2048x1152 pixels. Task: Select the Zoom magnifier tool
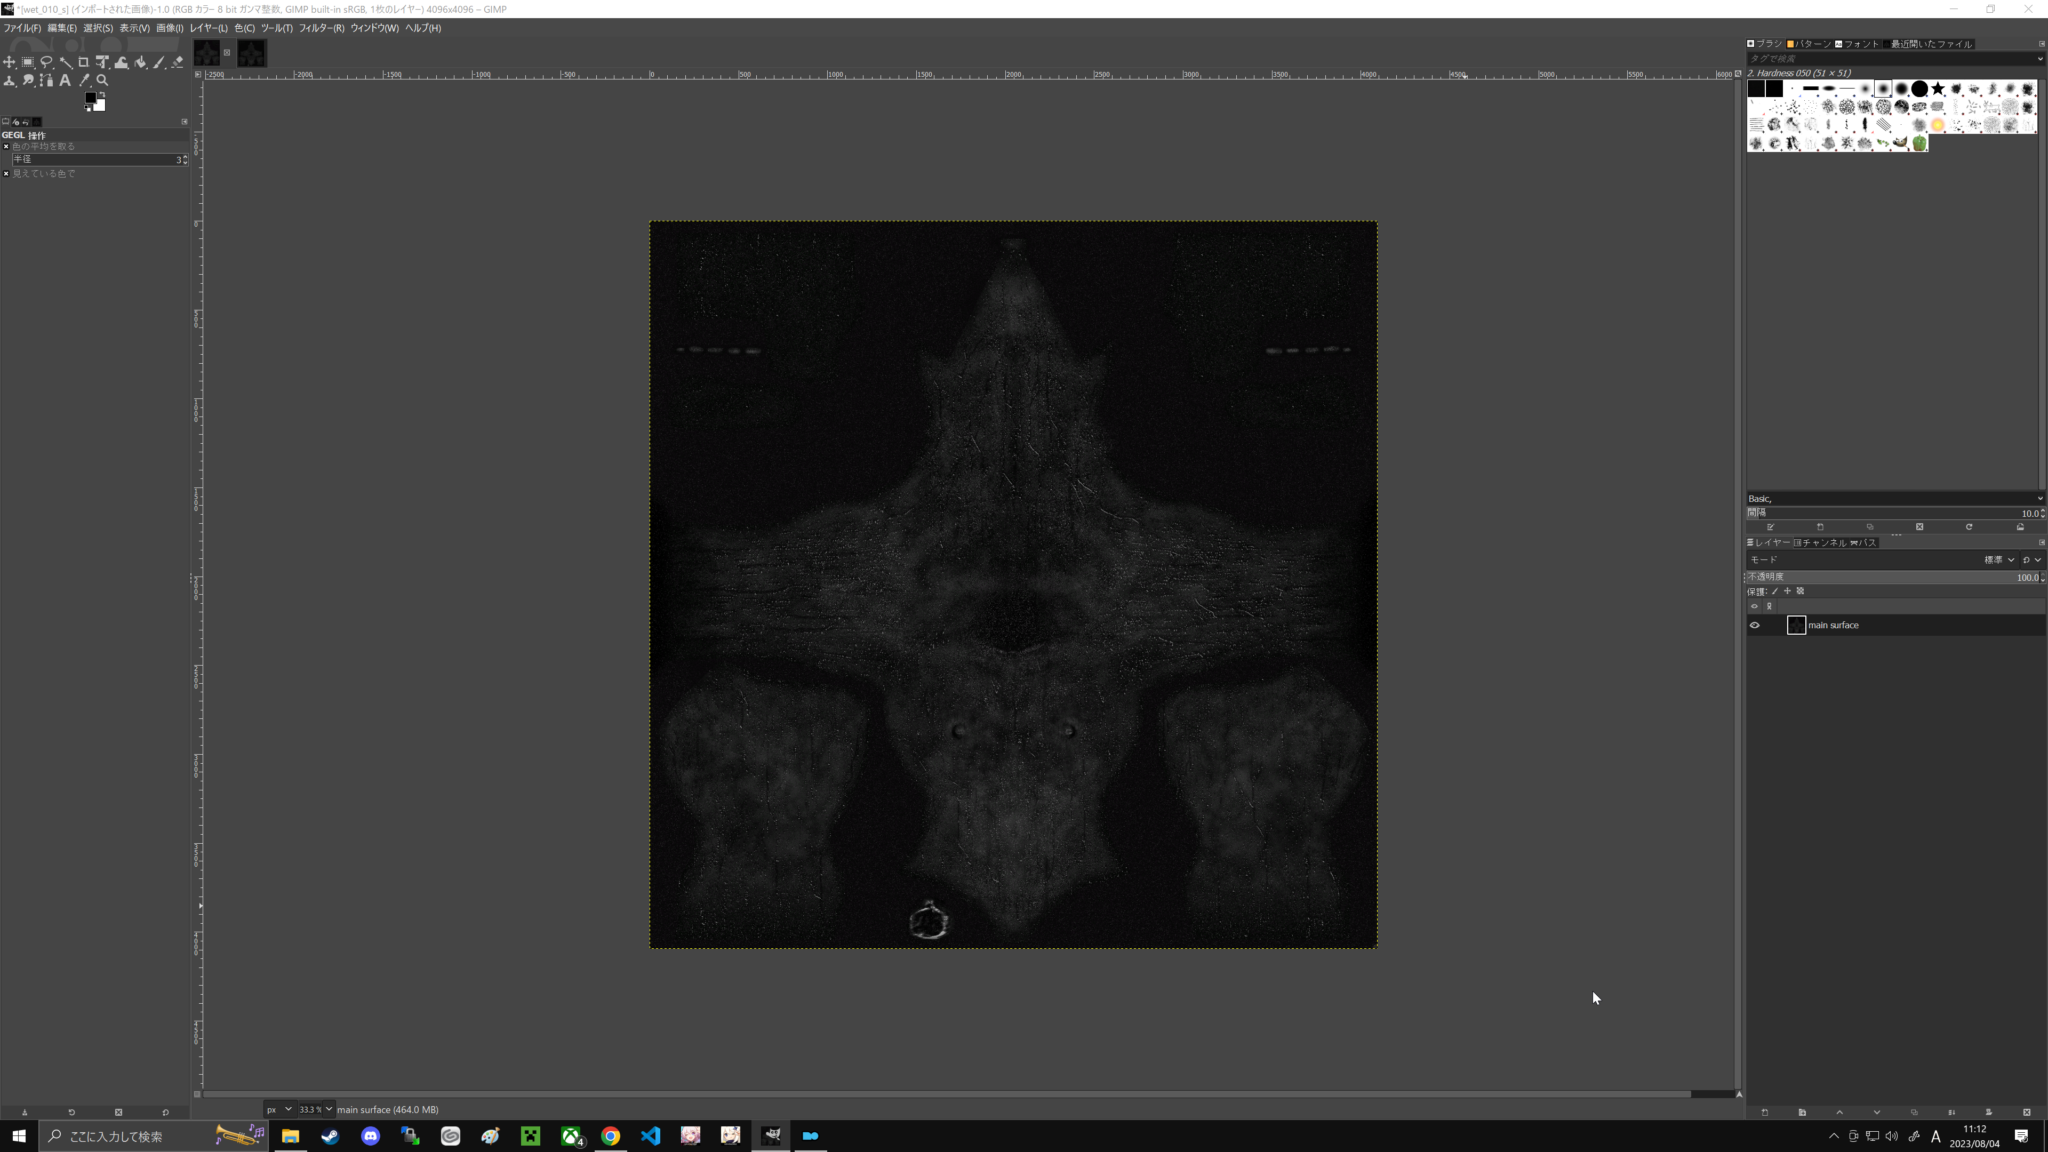click(x=102, y=80)
